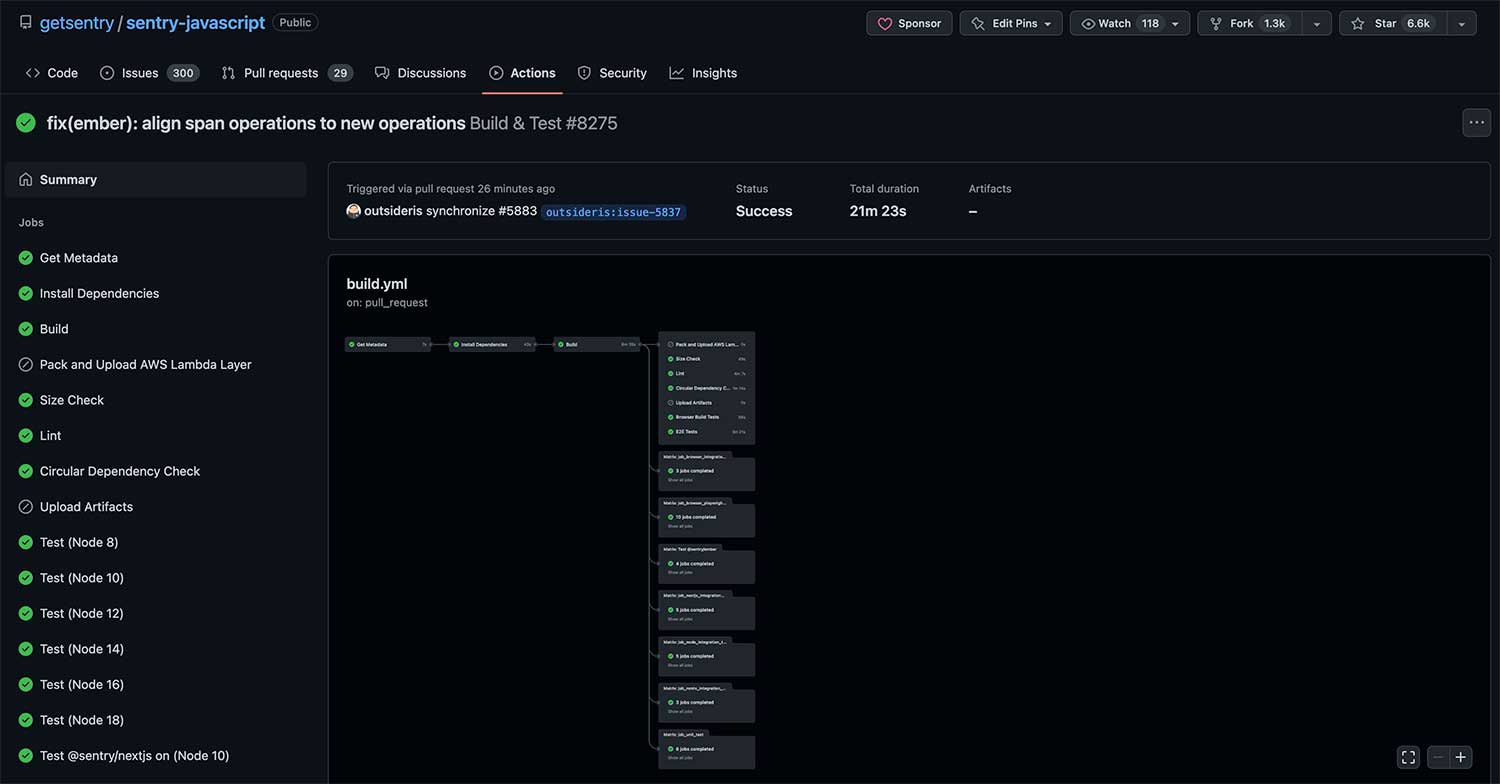Expand Show all jobs in job_node_integration matrix
1500x784 pixels.
coord(680,665)
